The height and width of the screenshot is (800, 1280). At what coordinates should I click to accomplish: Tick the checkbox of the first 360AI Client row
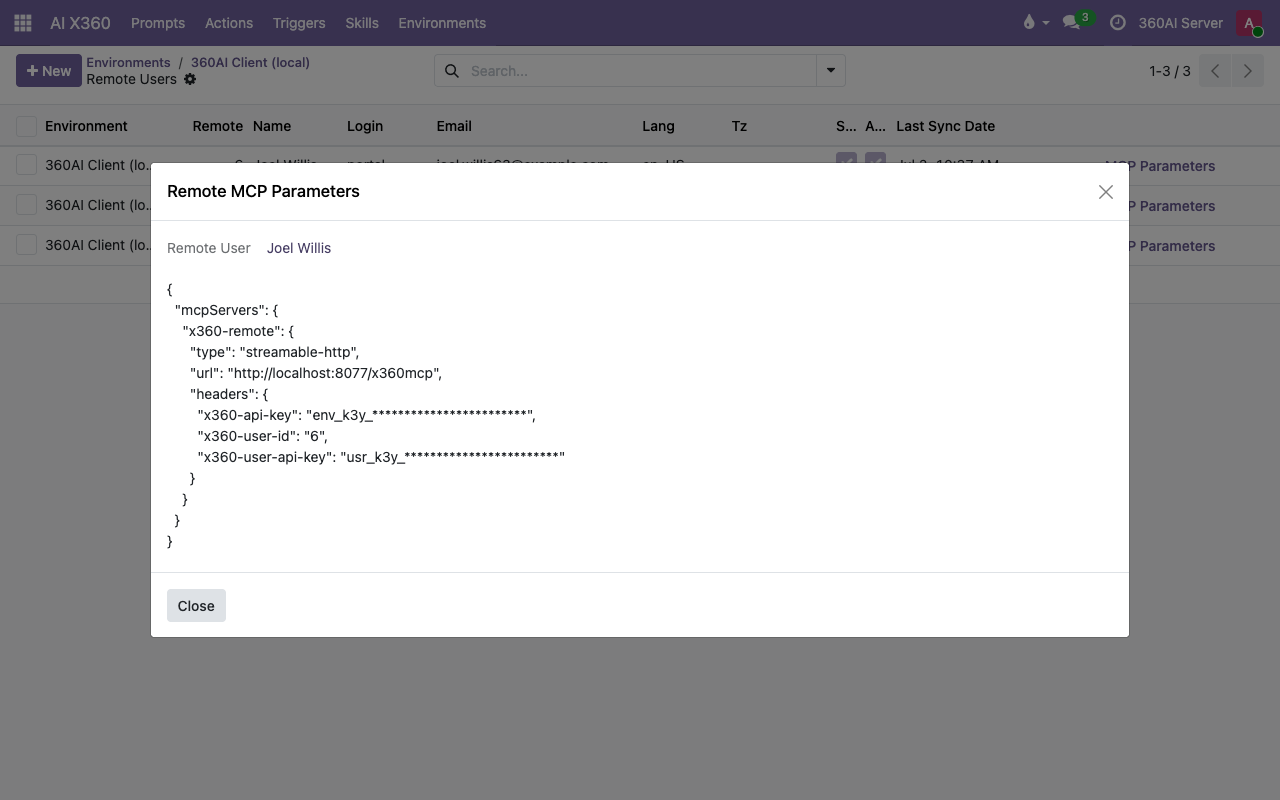[27, 165]
